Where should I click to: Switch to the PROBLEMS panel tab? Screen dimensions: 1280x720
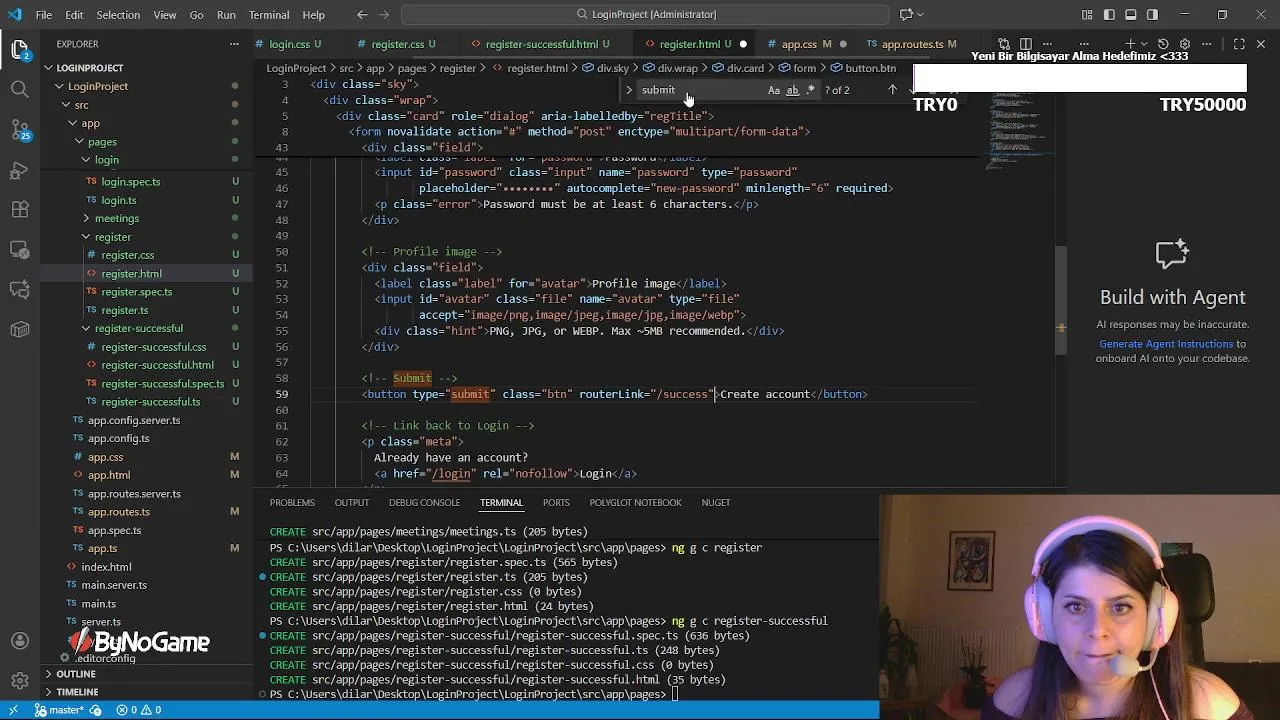tap(292, 502)
